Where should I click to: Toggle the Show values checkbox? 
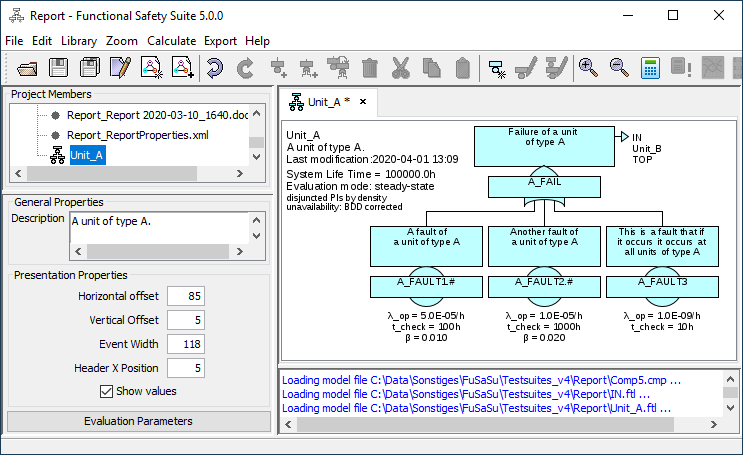(106, 391)
